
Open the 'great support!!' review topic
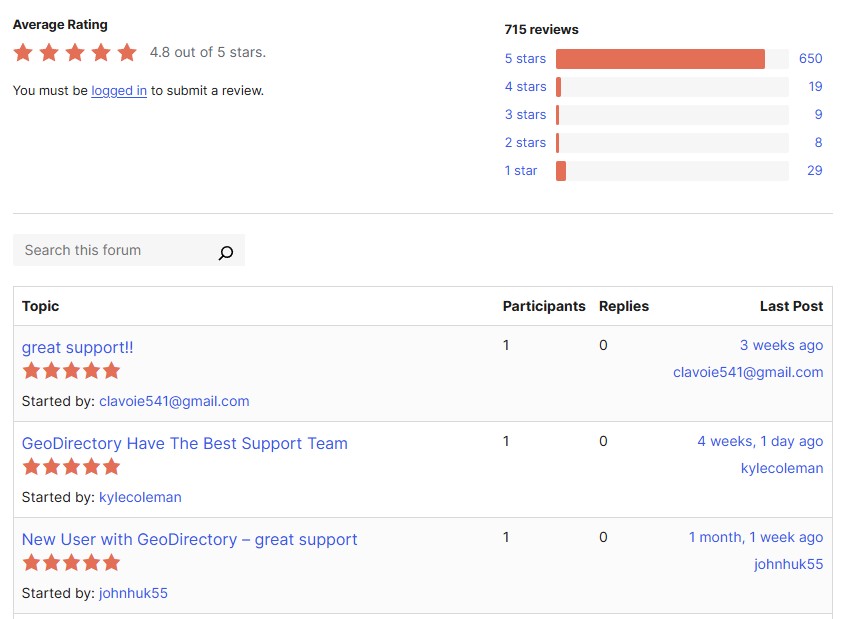pyautogui.click(x=78, y=348)
